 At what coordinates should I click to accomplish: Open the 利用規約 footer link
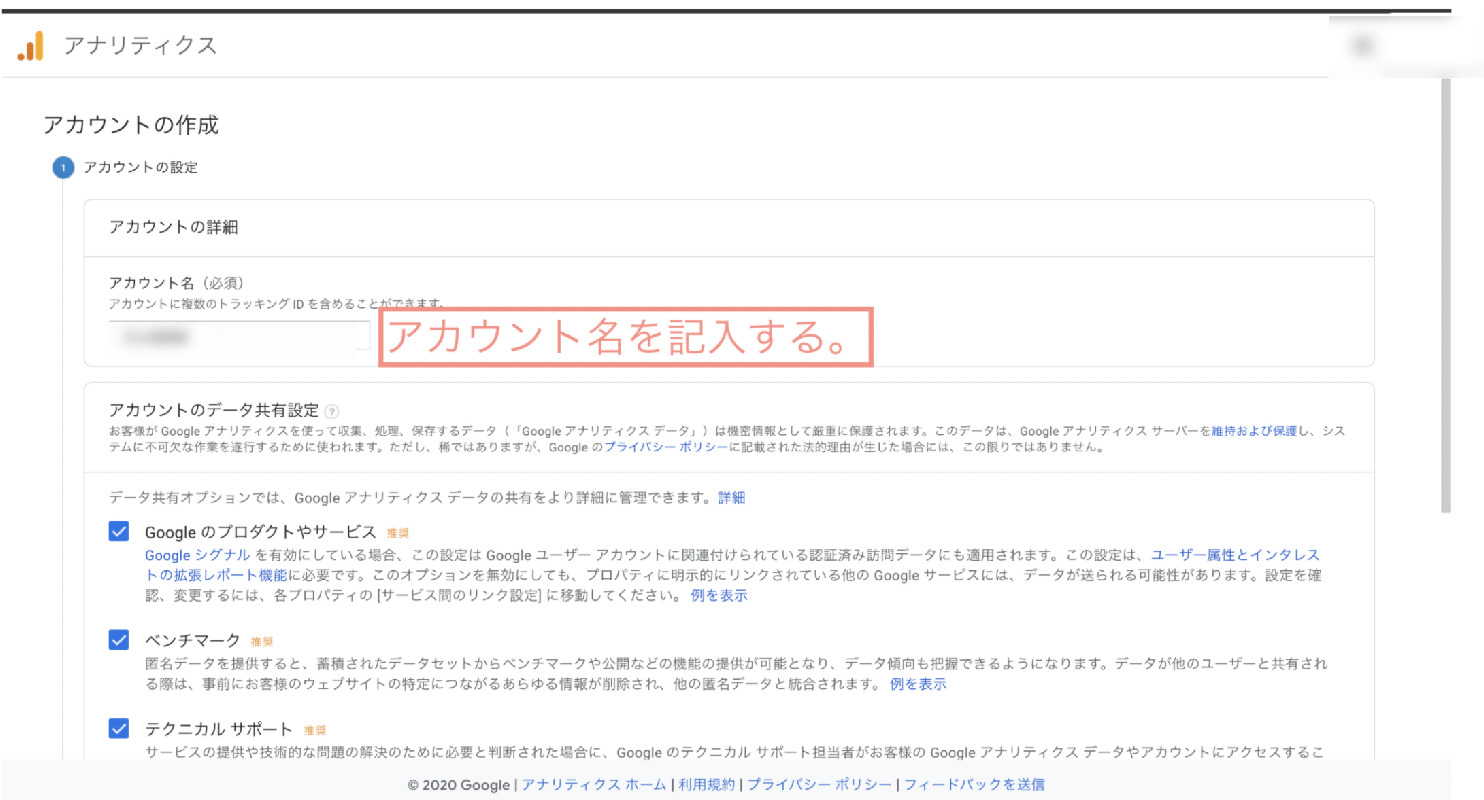point(708,786)
